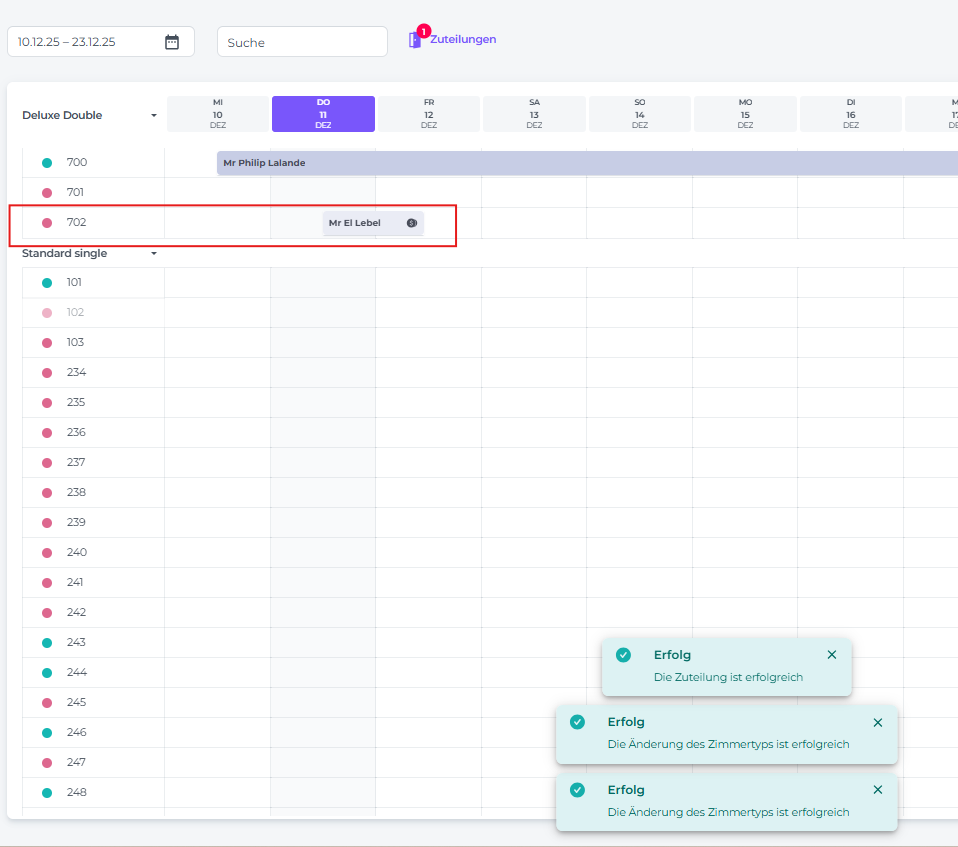
Task: Select room 243 in the room list
Action: [77, 642]
